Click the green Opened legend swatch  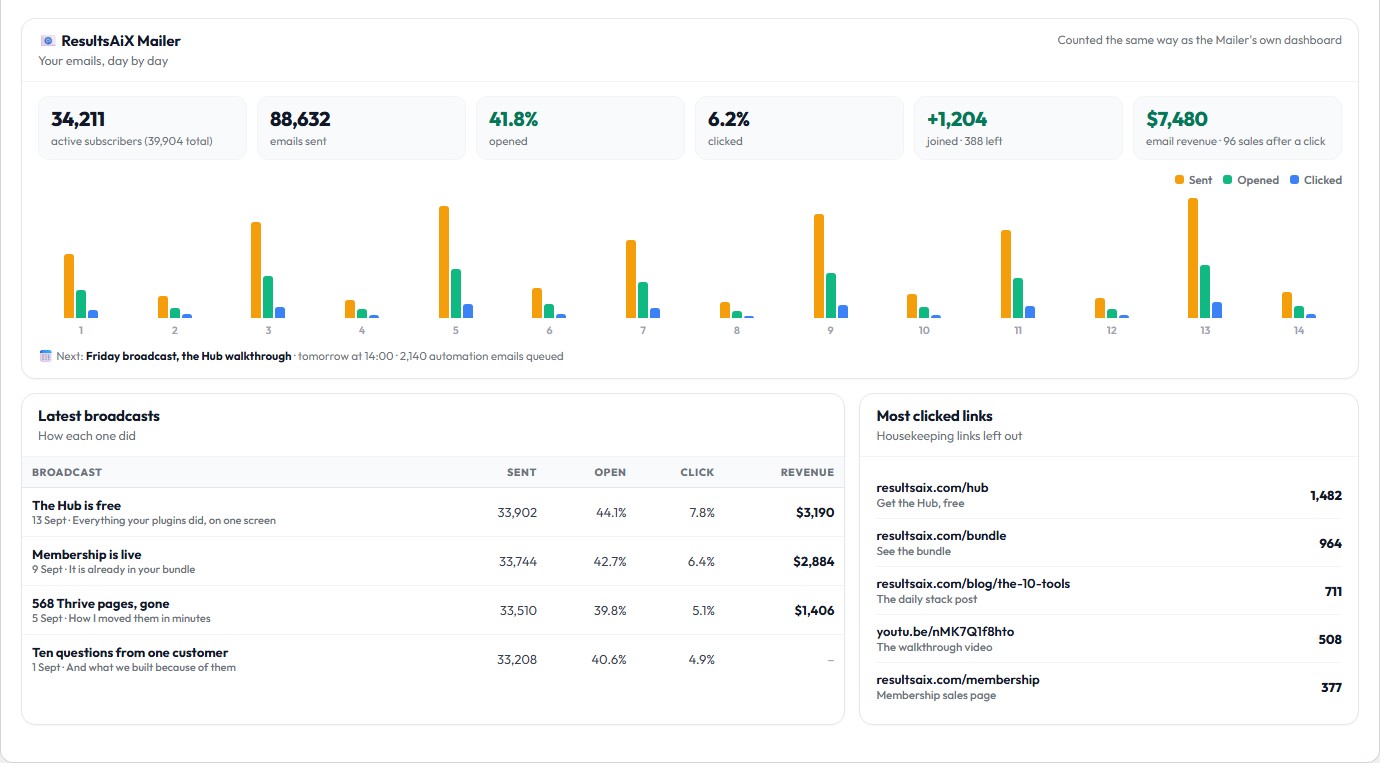click(1228, 180)
